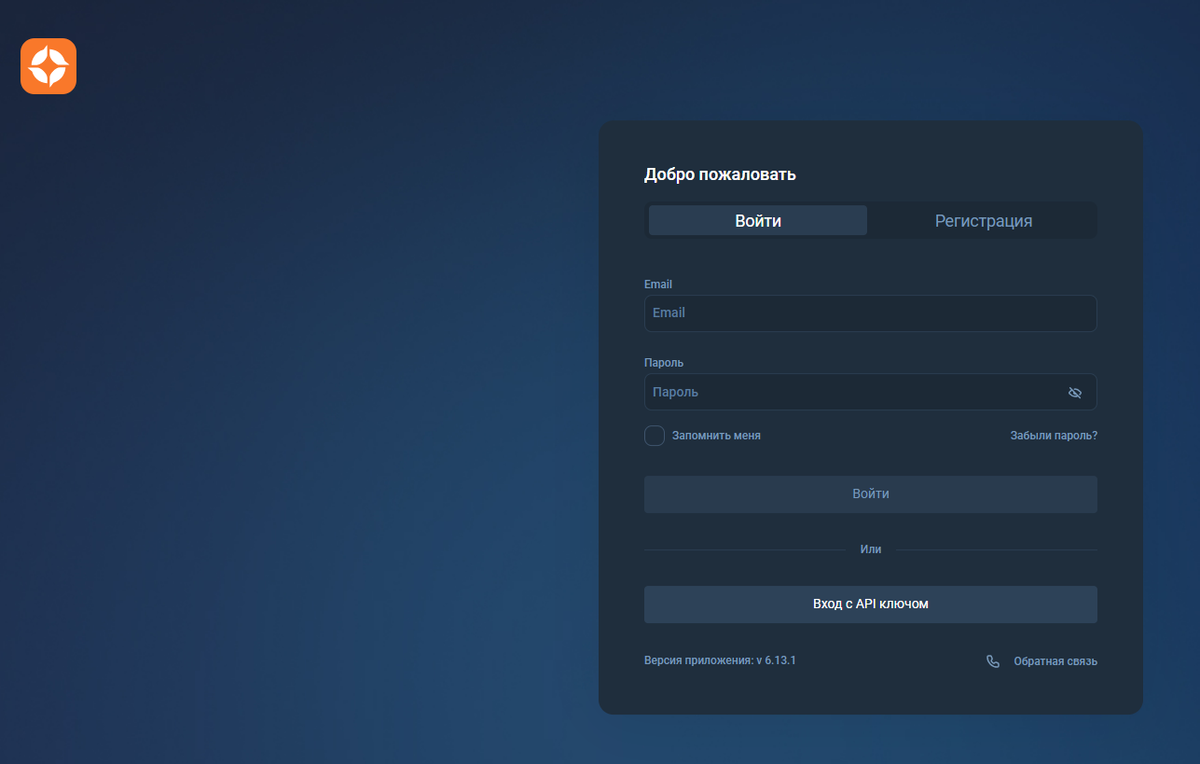1200x764 pixels.
Task: Switch to the Регистрация tab
Action: [983, 220]
